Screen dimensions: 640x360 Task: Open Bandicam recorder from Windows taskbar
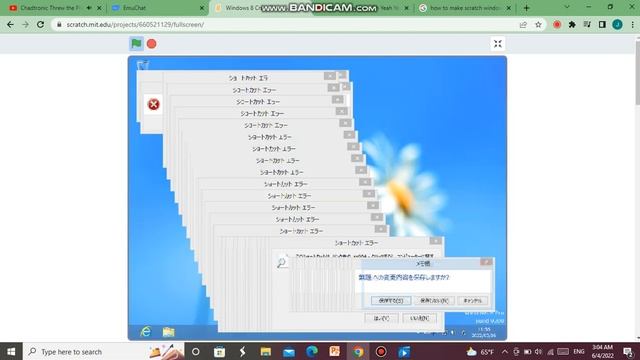381,351
